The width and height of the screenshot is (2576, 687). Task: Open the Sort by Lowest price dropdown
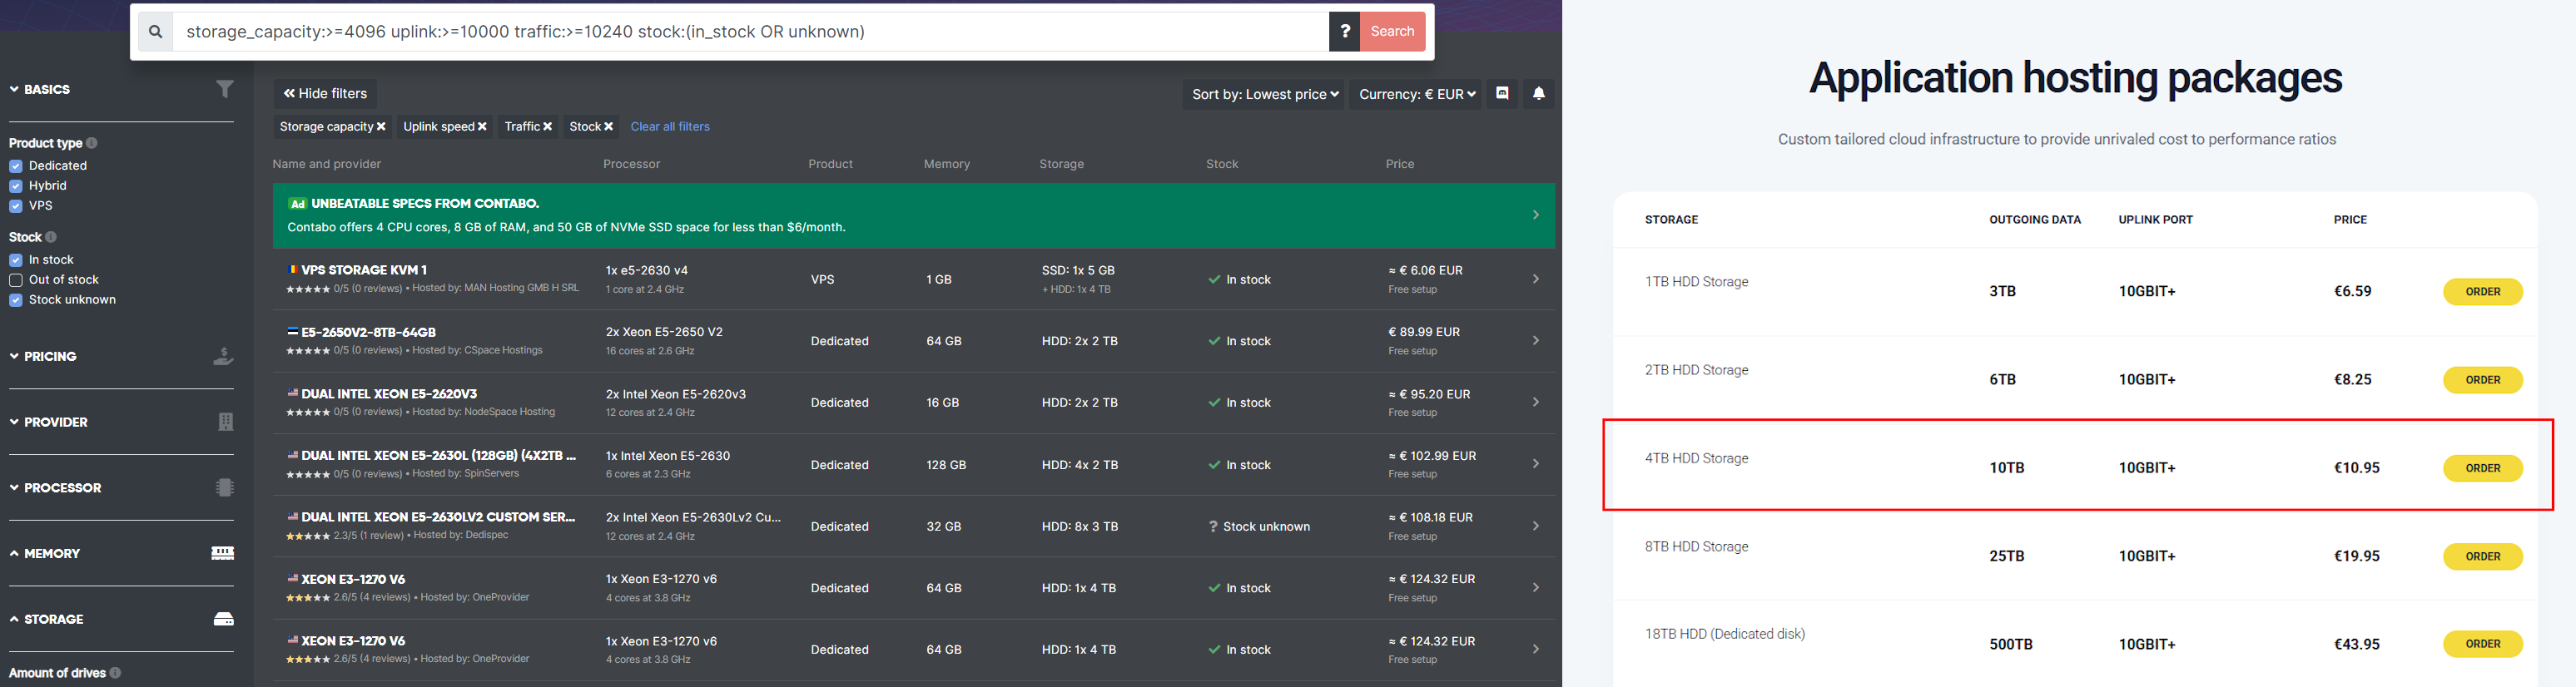click(1265, 94)
